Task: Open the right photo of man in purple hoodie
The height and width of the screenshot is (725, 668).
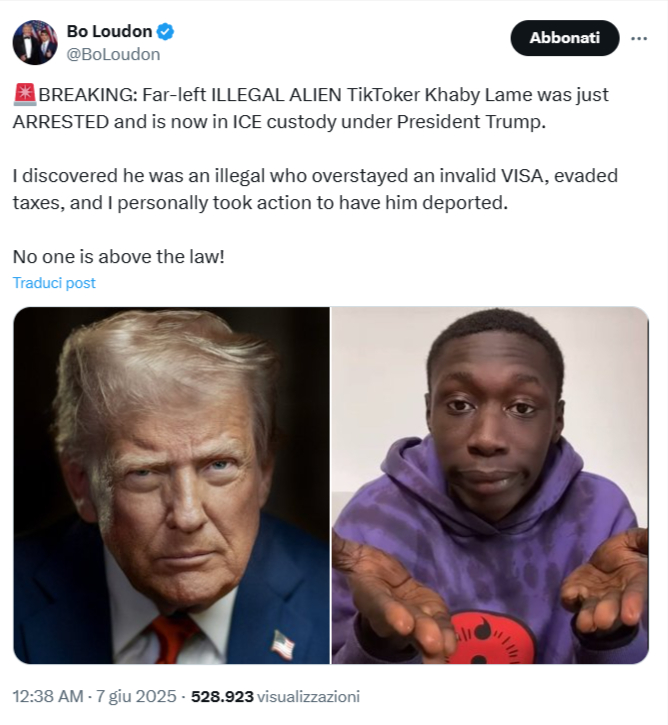Action: (x=490, y=485)
